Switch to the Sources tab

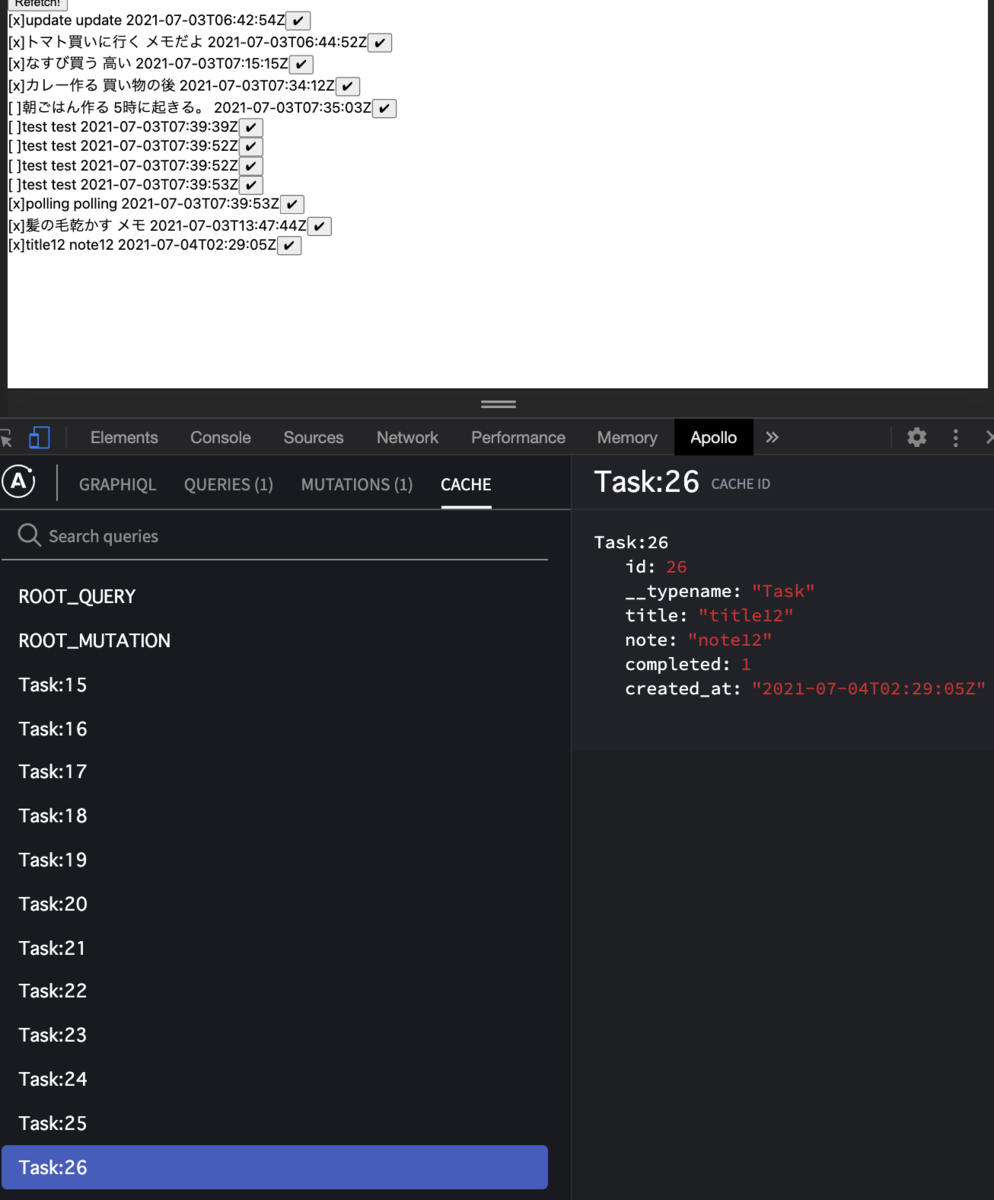click(313, 437)
